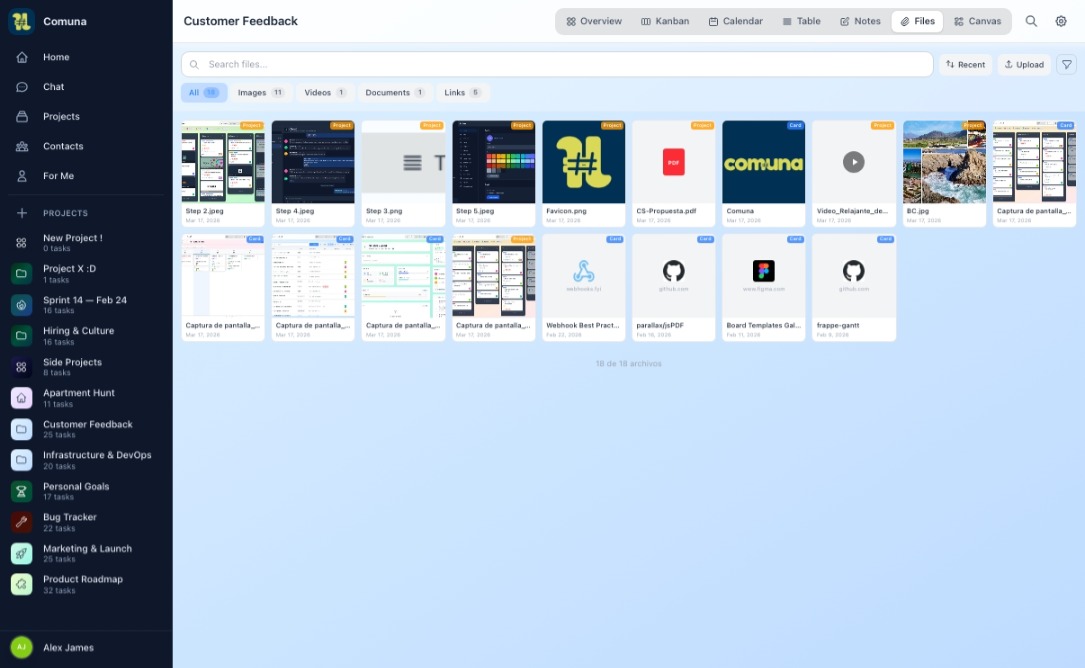Click the Upload button
Viewport: 1085px width, 668px height.
pyautogui.click(x=1023, y=65)
